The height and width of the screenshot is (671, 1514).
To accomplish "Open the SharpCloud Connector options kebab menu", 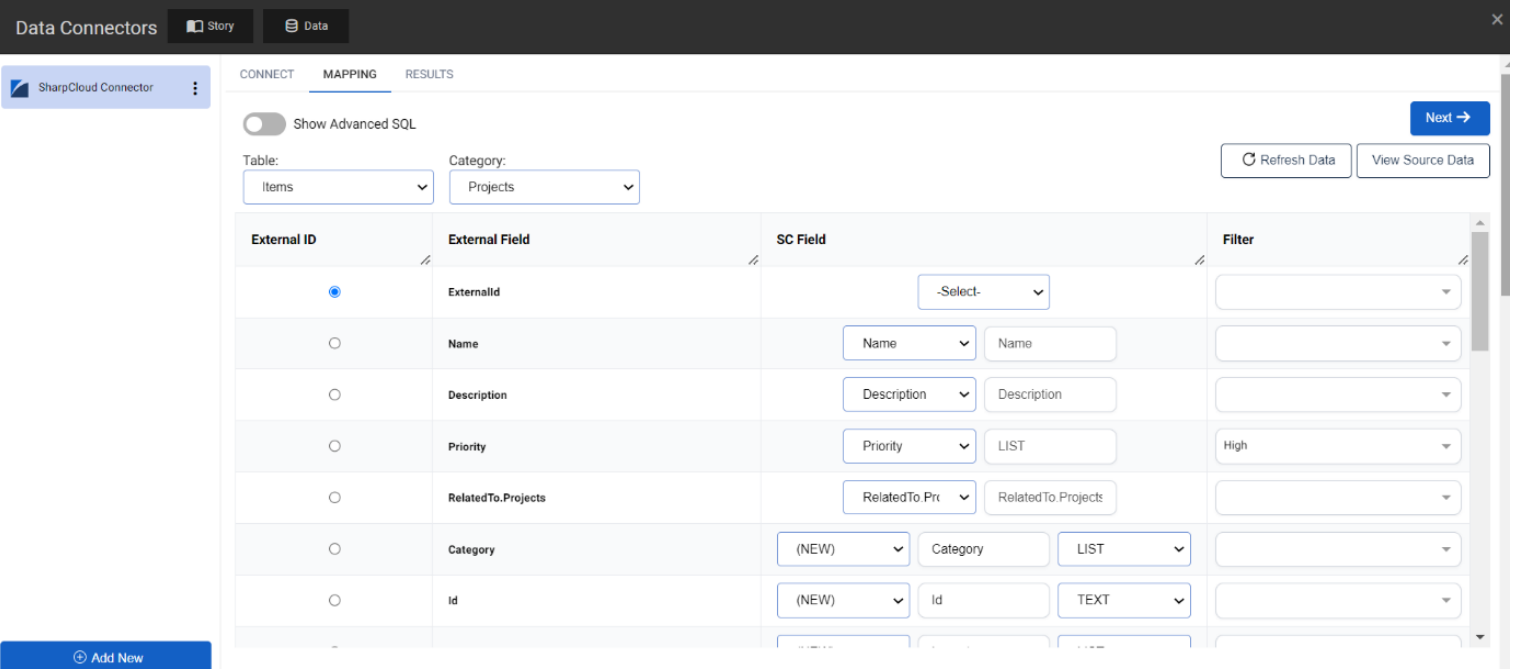I will tap(196, 88).
